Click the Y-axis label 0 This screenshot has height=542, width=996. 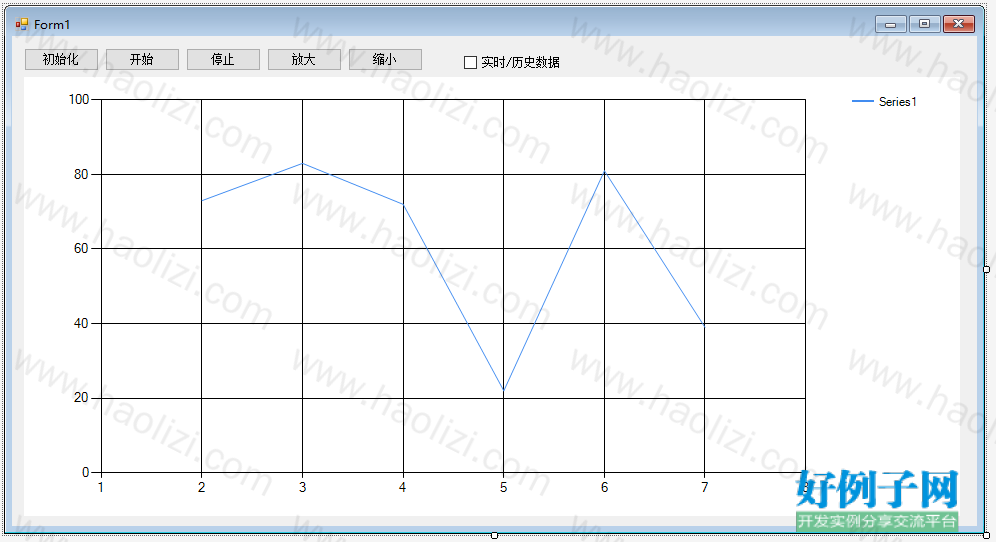click(x=85, y=473)
